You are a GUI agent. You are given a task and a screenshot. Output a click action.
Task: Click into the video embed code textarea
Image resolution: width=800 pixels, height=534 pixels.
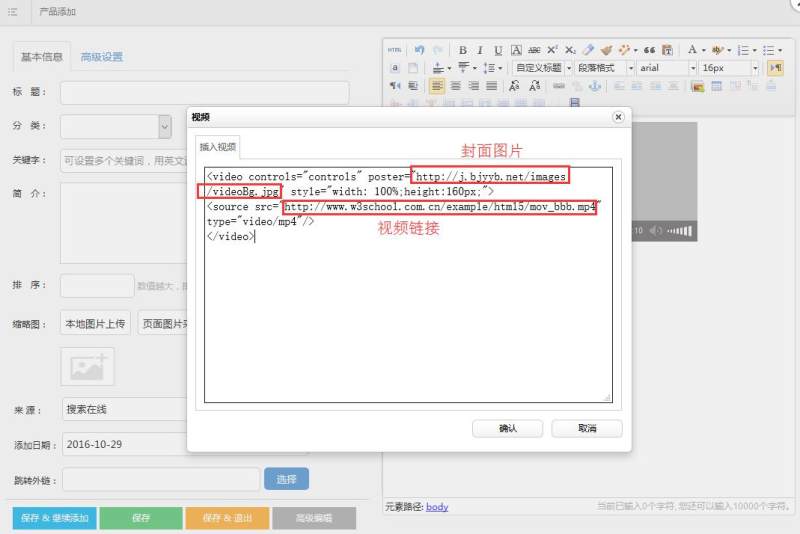tap(408, 320)
